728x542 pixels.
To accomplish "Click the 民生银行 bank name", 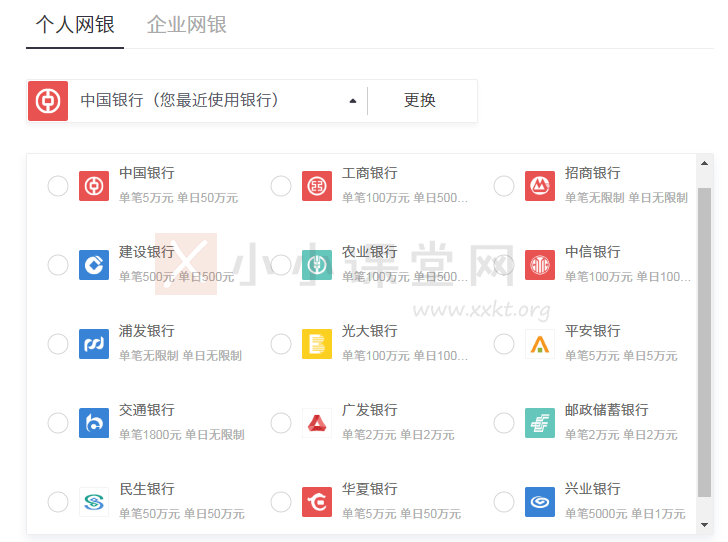I will pos(147,489).
